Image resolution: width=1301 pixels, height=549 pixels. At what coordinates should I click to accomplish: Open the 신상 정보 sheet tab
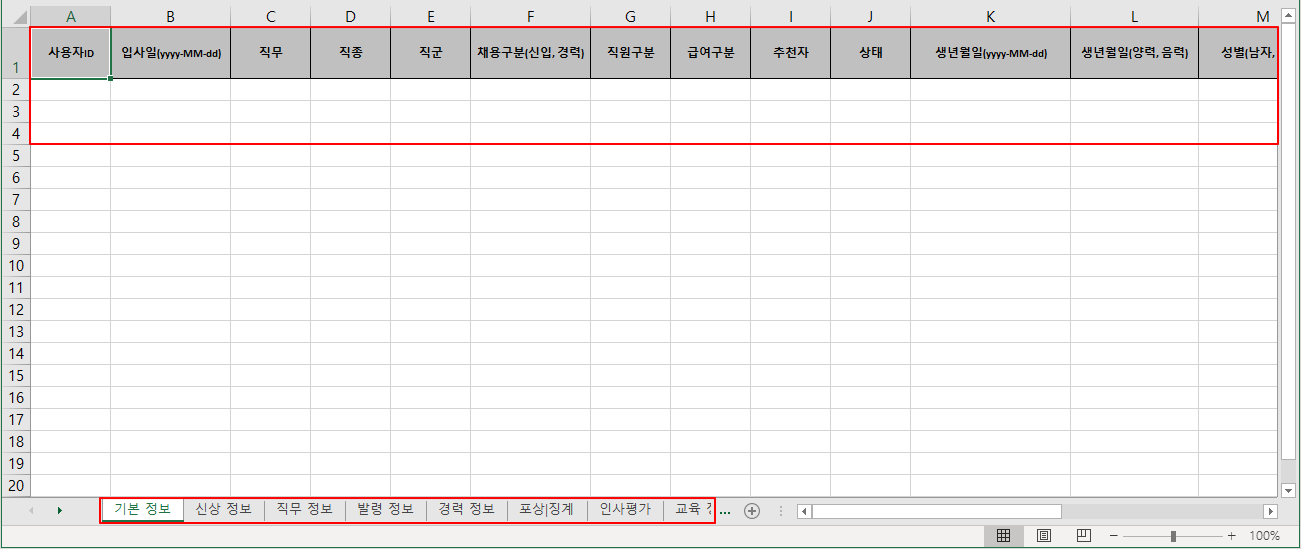(223, 510)
